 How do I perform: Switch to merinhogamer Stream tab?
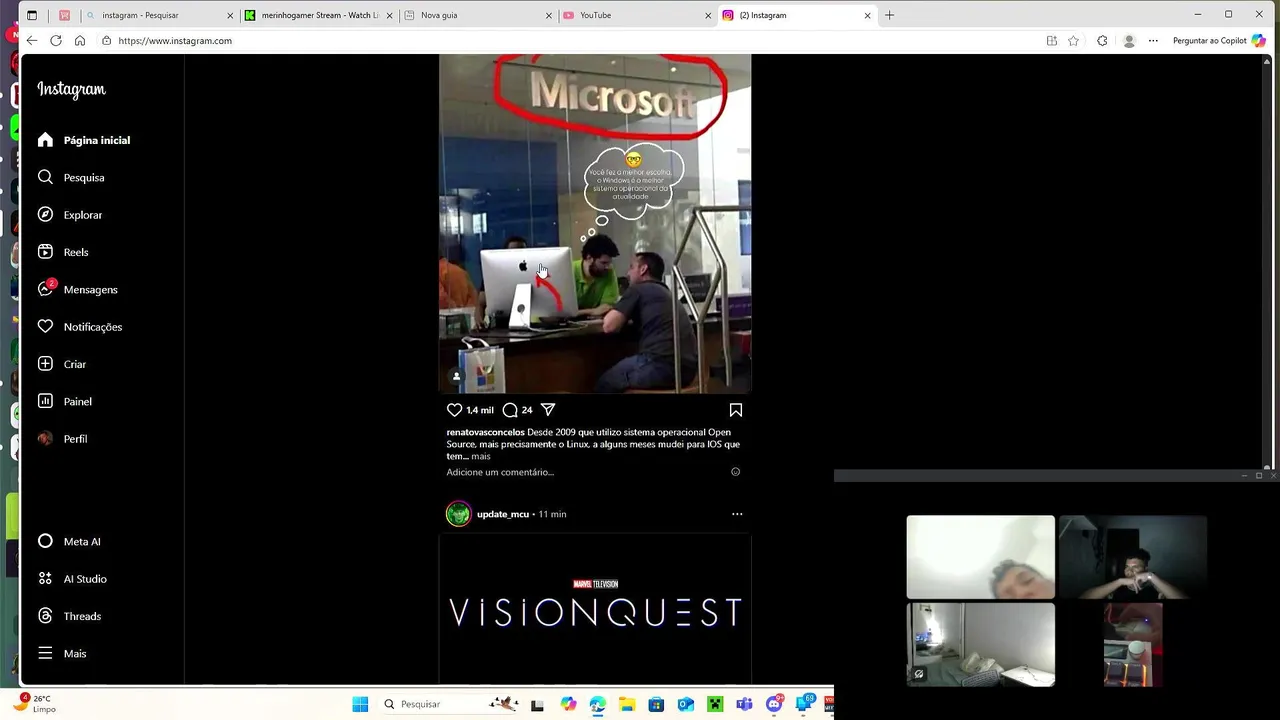pos(319,15)
